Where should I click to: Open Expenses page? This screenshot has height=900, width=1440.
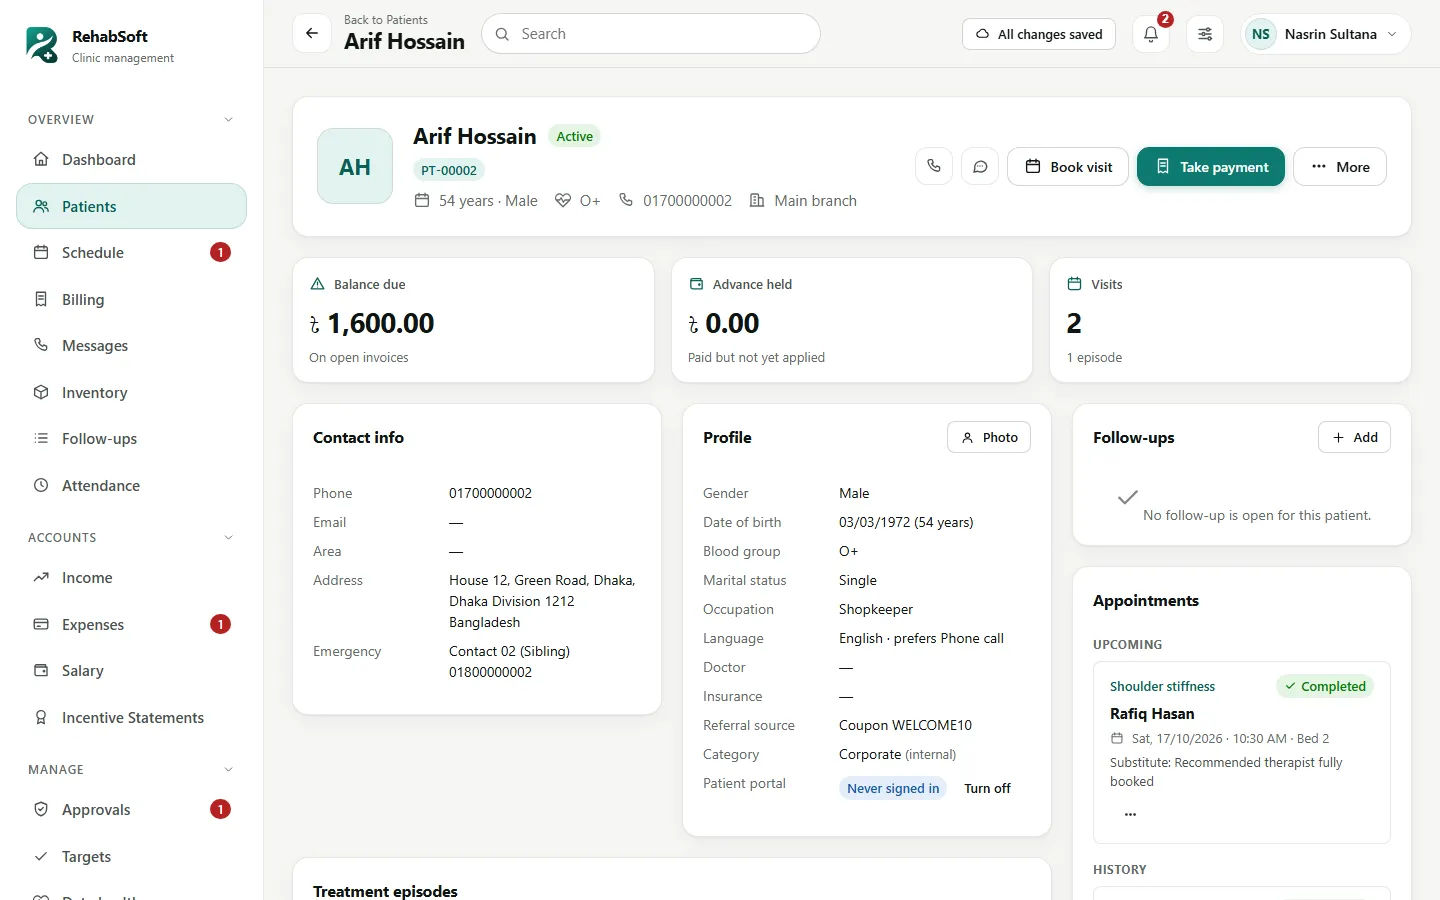[131, 624]
